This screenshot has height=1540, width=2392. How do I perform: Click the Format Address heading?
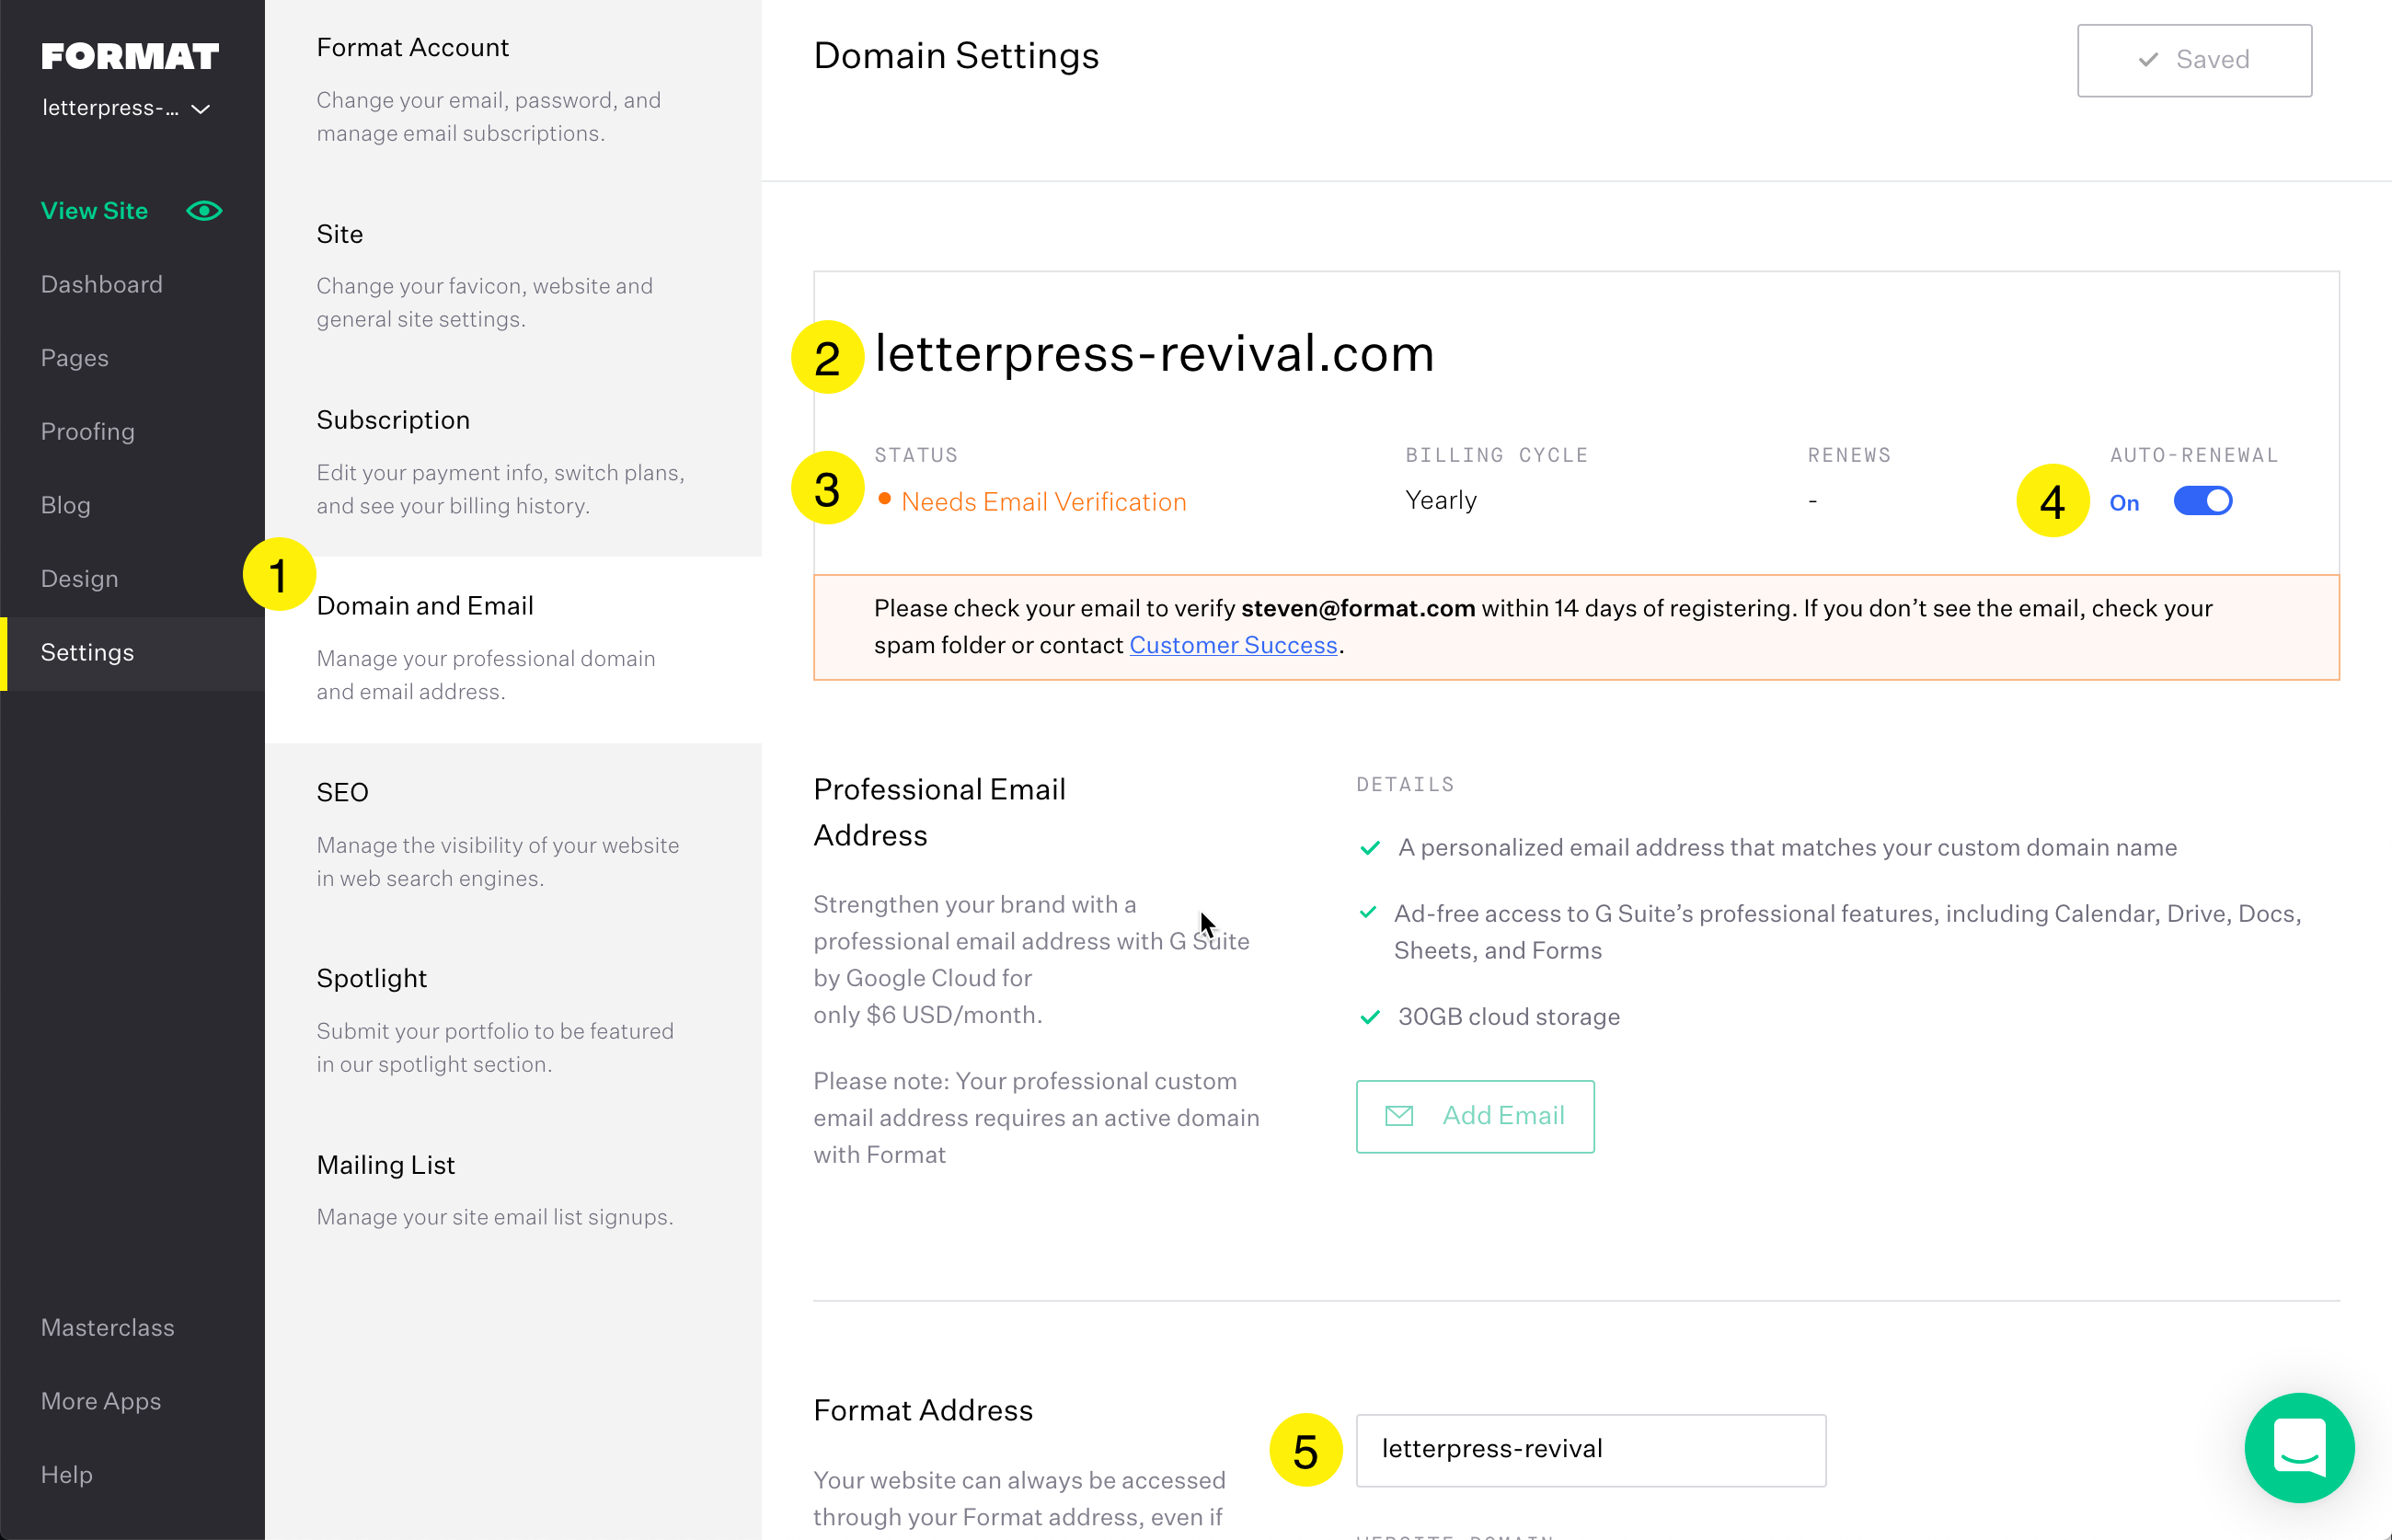(x=923, y=1410)
